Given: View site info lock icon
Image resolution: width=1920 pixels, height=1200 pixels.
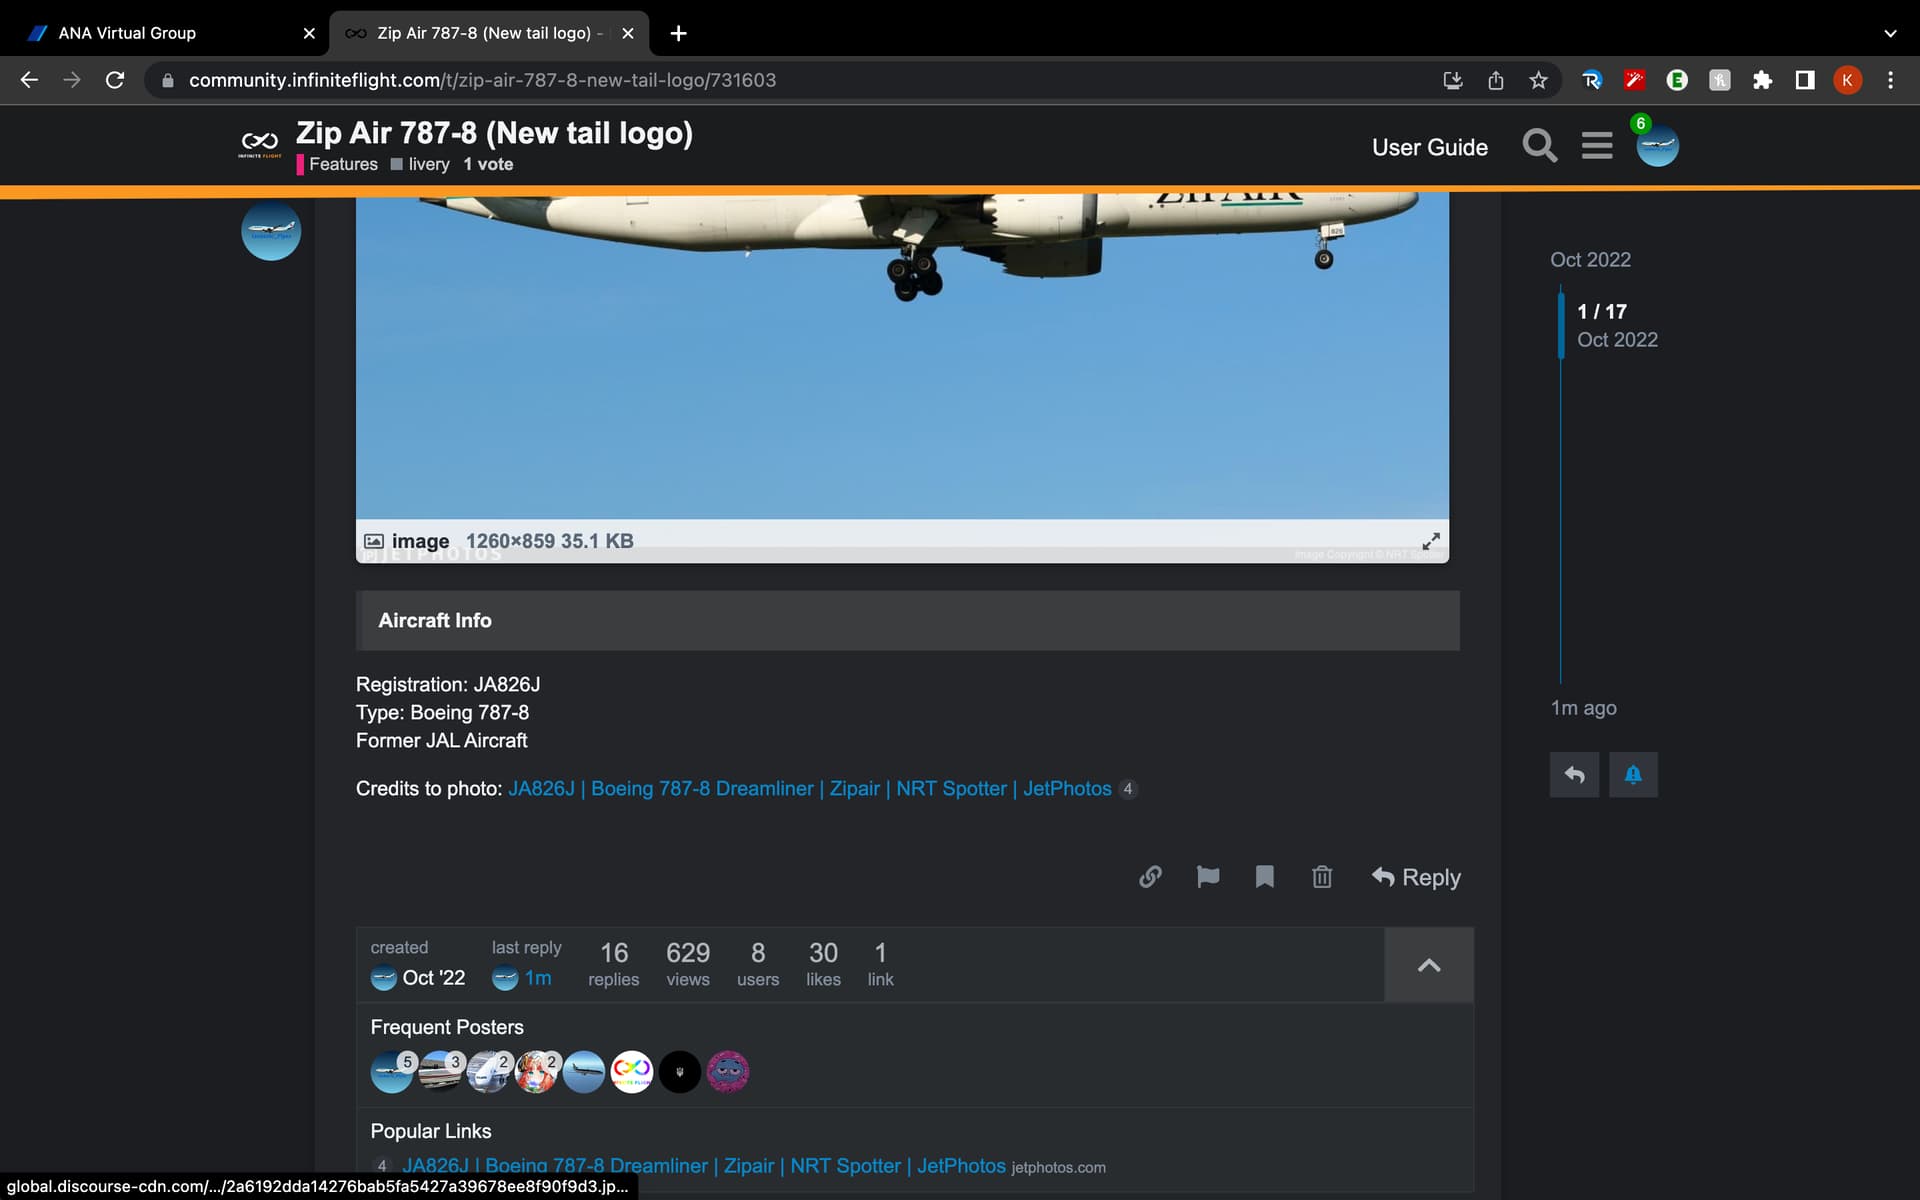Looking at the screenshot, I should [x=167, y=80].
